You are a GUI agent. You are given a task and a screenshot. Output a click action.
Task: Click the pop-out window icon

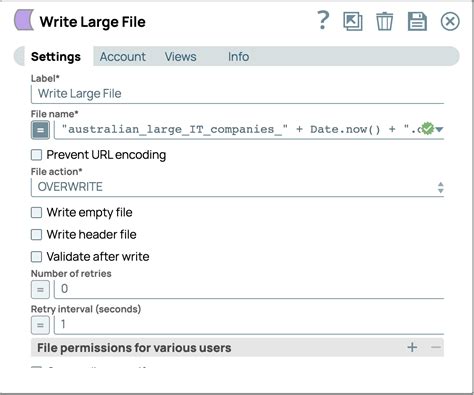click(x=353, y=21)
